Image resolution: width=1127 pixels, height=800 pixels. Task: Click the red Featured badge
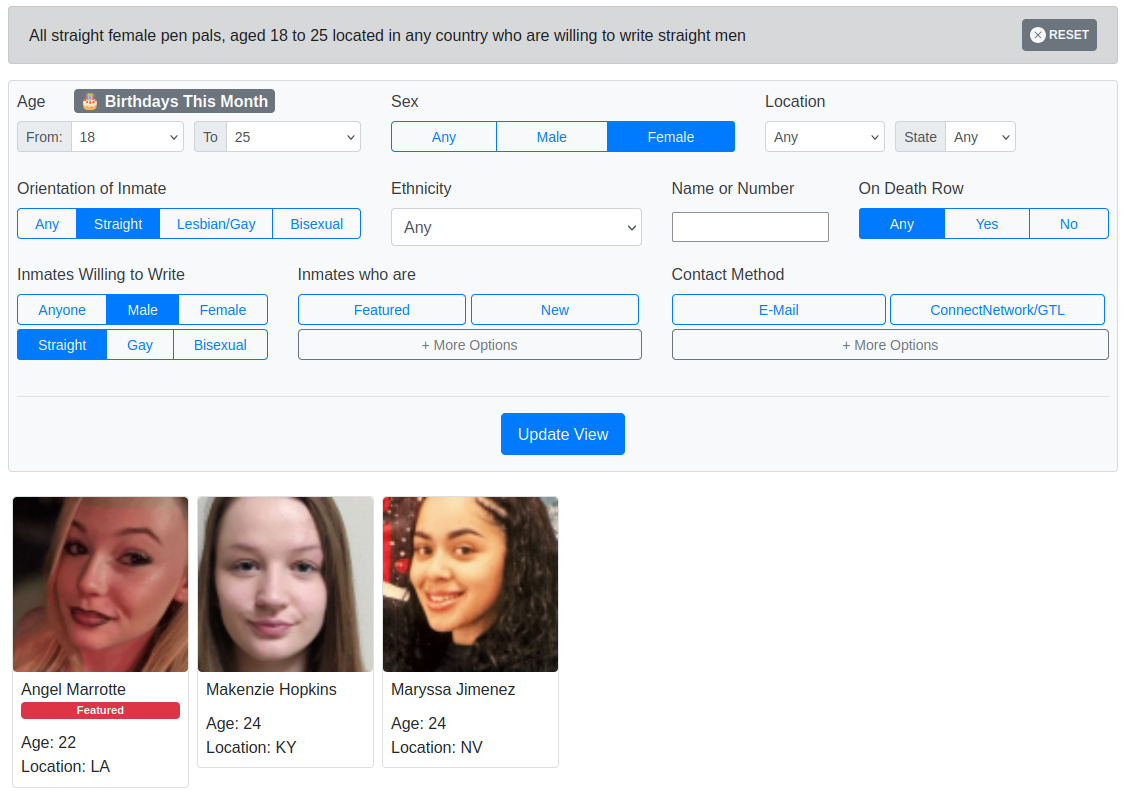pyautogui.click(x=100, y=710)
